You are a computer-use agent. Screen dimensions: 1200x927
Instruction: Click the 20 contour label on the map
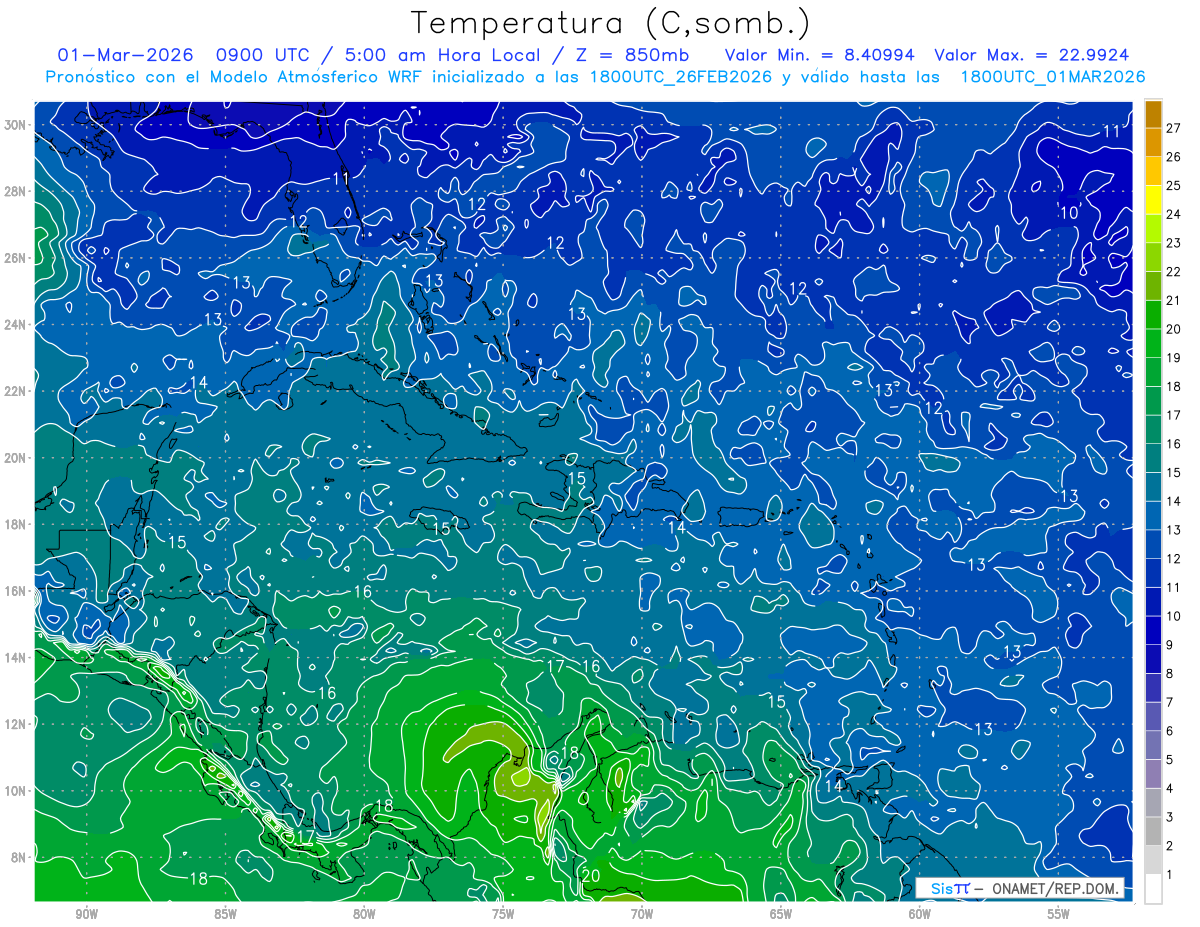pos(590,876)
